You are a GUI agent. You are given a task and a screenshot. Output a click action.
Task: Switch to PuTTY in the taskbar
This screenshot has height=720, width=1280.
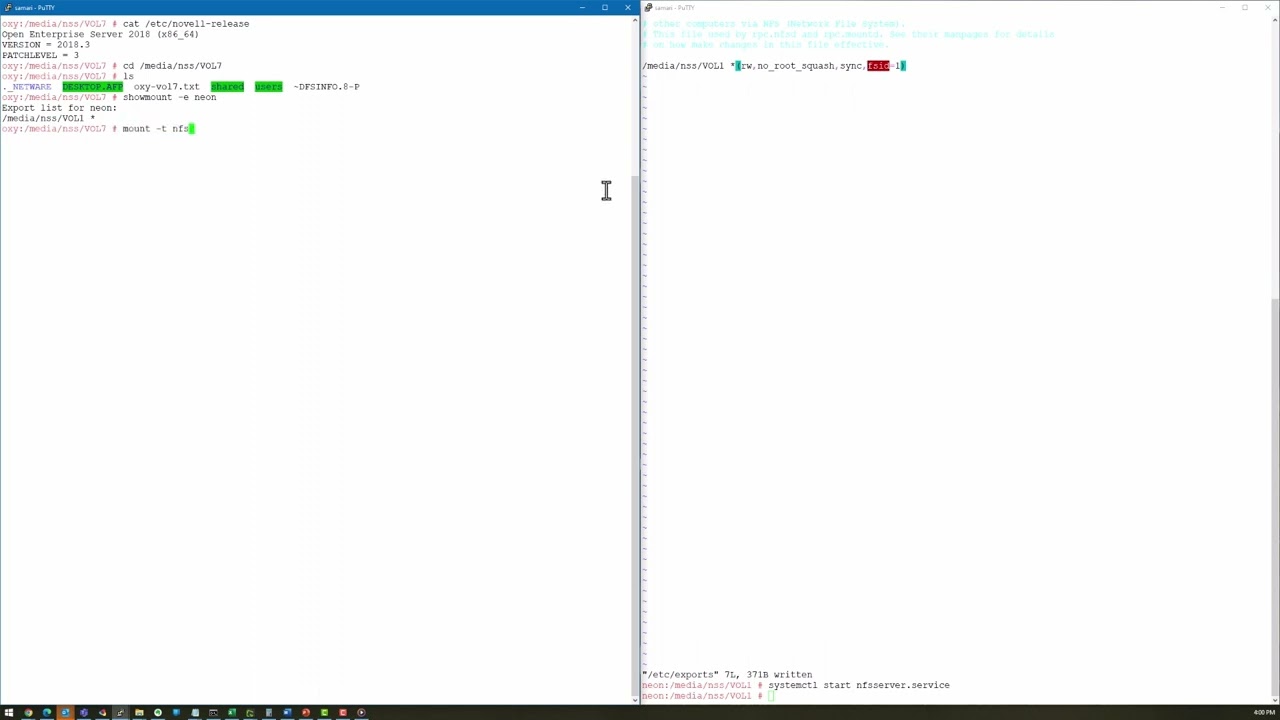click(x=120, y=713)
